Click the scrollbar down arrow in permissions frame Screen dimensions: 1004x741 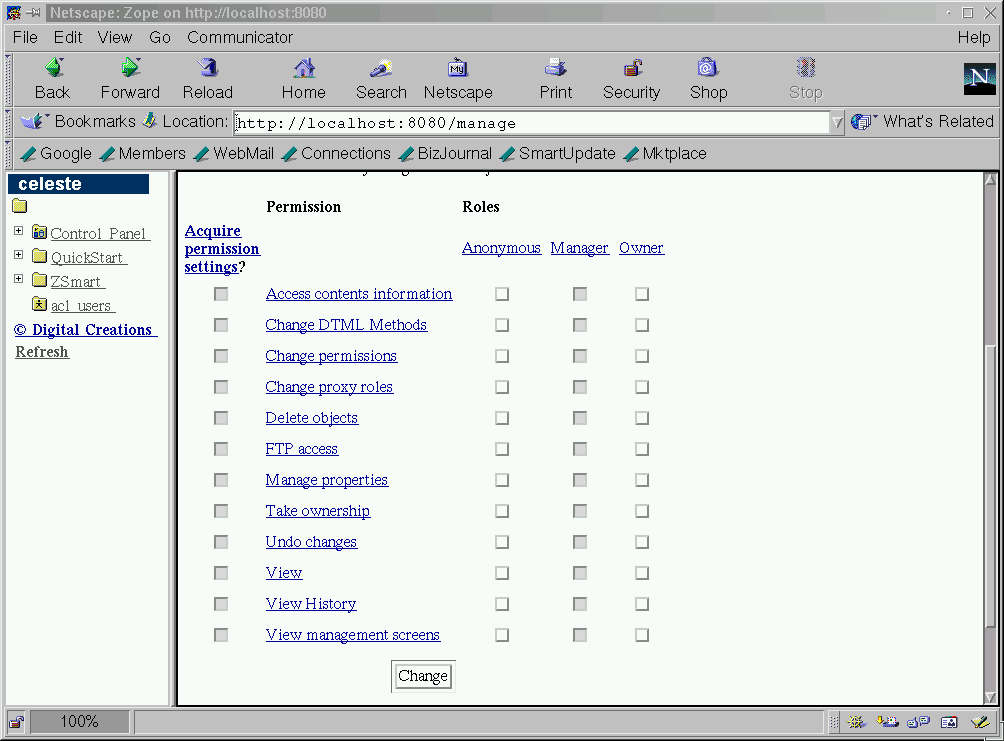click(x=991, y=697)
